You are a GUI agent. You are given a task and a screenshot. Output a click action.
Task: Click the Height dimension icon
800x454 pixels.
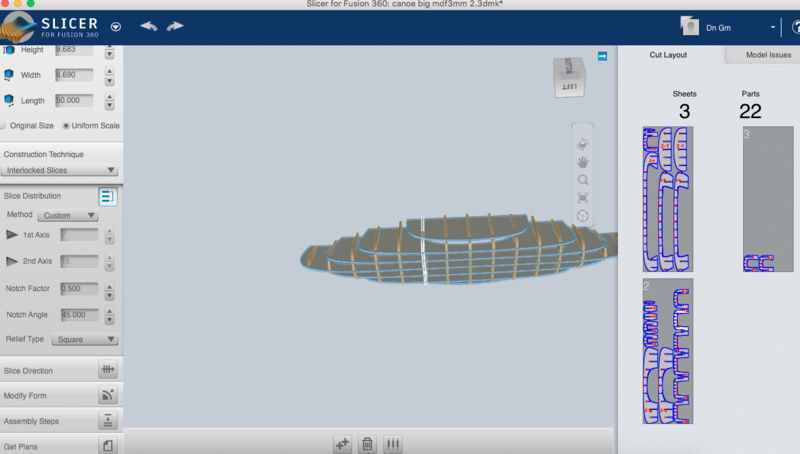click(x=9, y=50)
